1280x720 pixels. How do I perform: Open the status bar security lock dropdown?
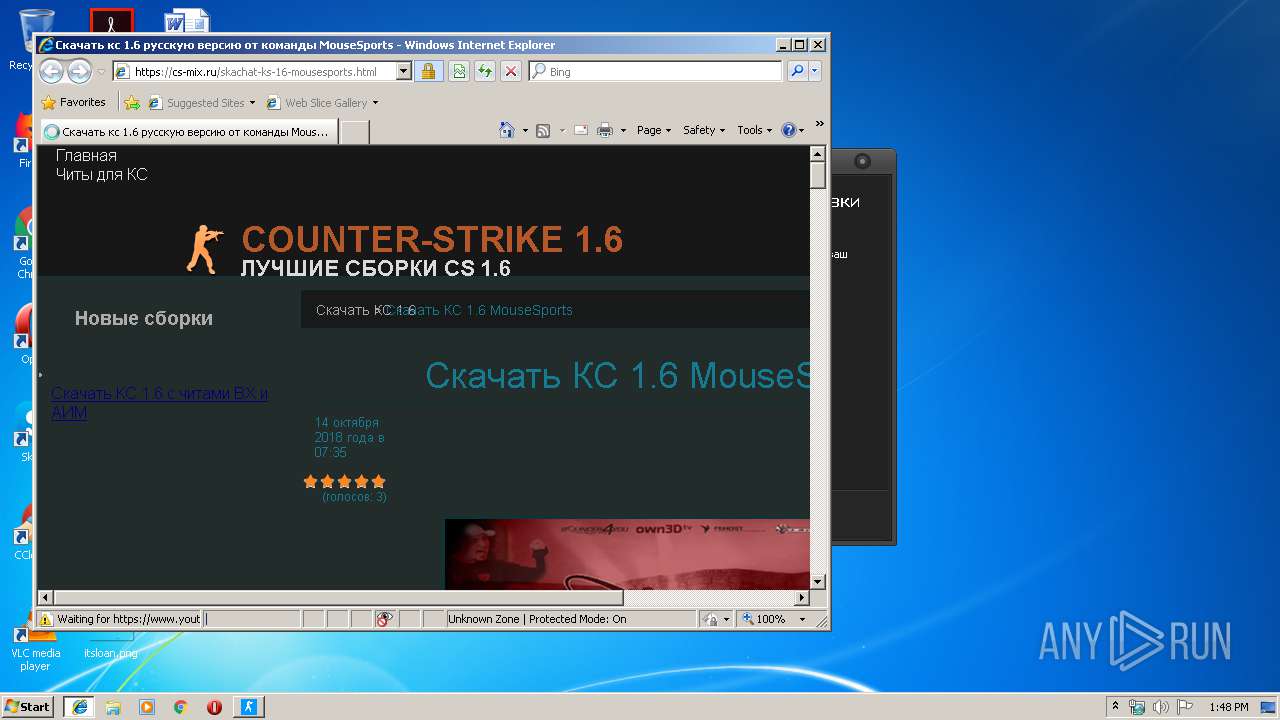point(716,619)
